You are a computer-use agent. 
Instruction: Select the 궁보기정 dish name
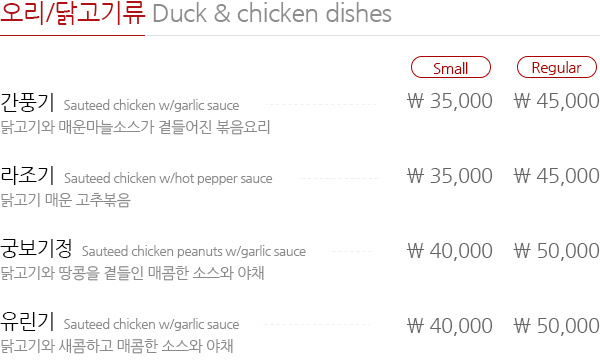tap(36, 248)
